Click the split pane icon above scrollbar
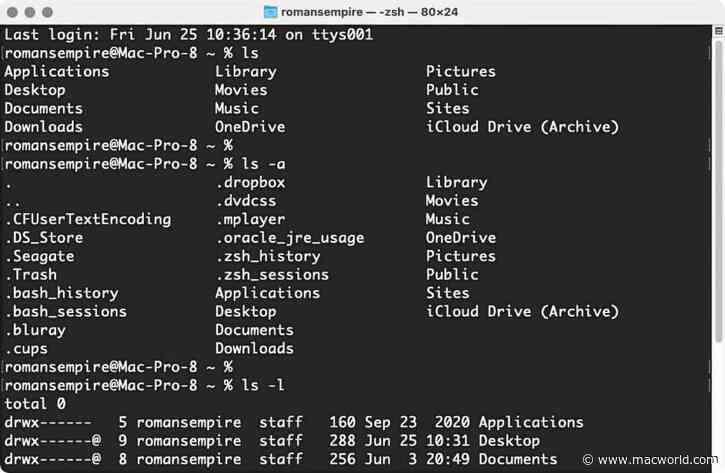The width and height of the screenshot is (725, 473). (x=719, y=31)
